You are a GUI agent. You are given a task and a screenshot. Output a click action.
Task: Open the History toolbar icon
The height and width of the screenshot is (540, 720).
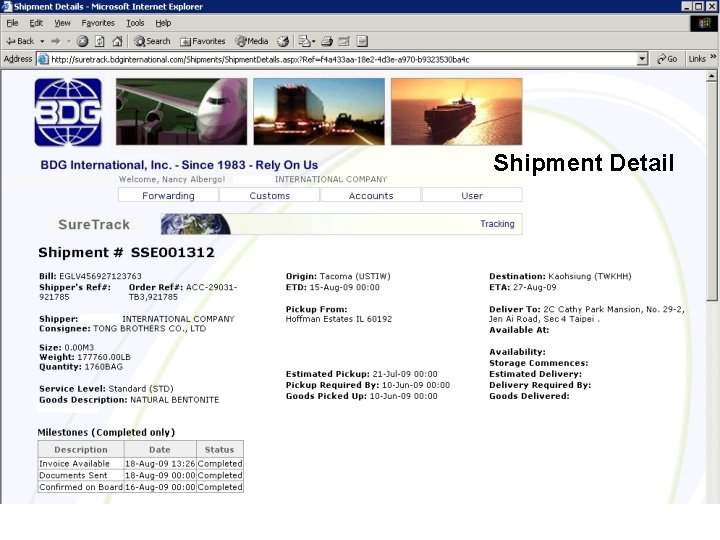pos(283,41)
